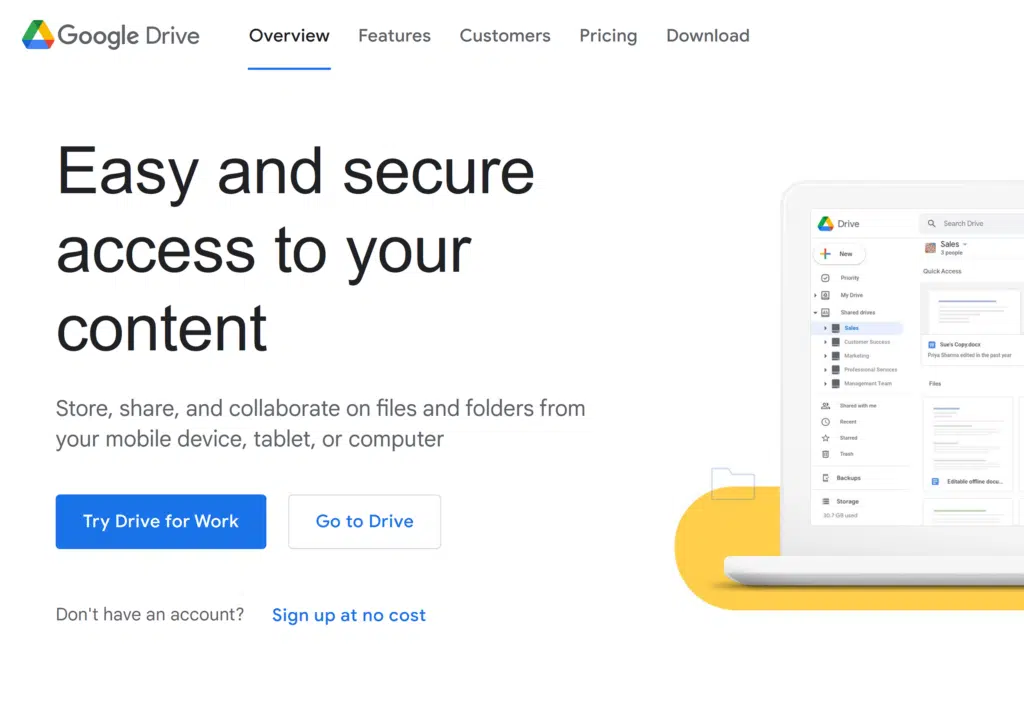Click the Starred star icon
The width and height of the screenshot is (1024, 716).
pyautogui.click(x=825, y=438)
